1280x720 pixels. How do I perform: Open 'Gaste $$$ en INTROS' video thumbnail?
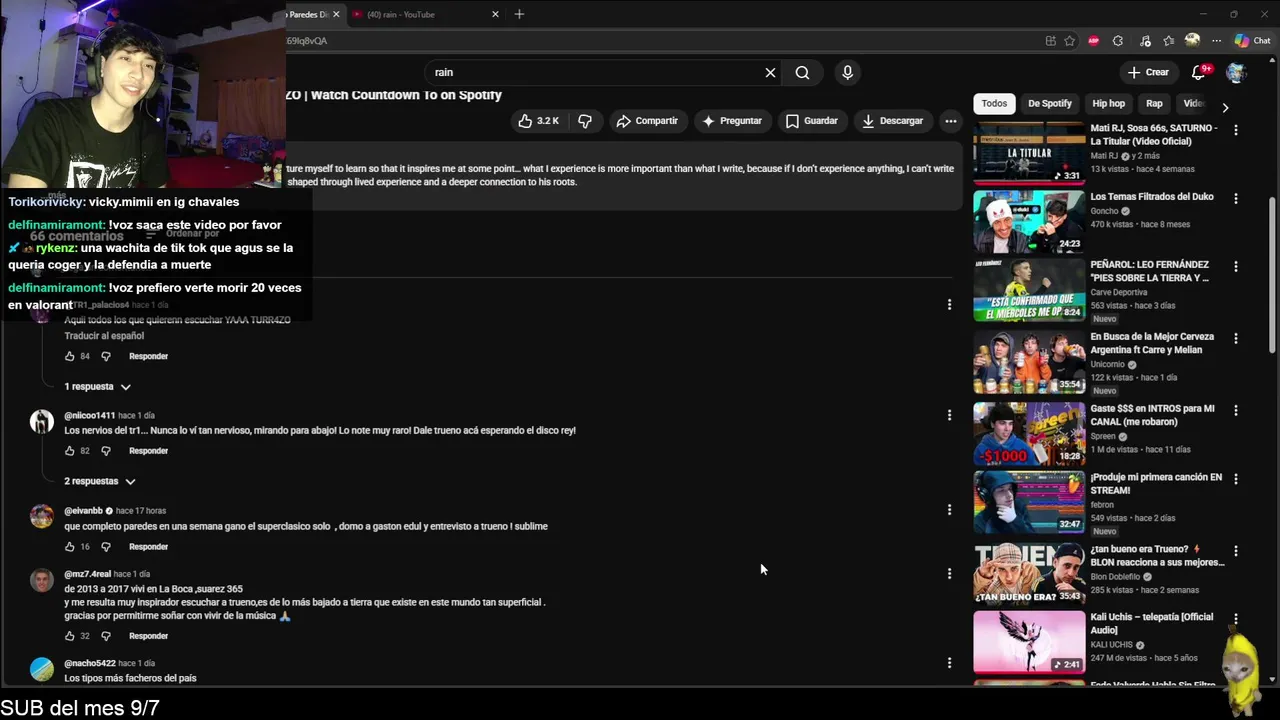[1029, 434]
